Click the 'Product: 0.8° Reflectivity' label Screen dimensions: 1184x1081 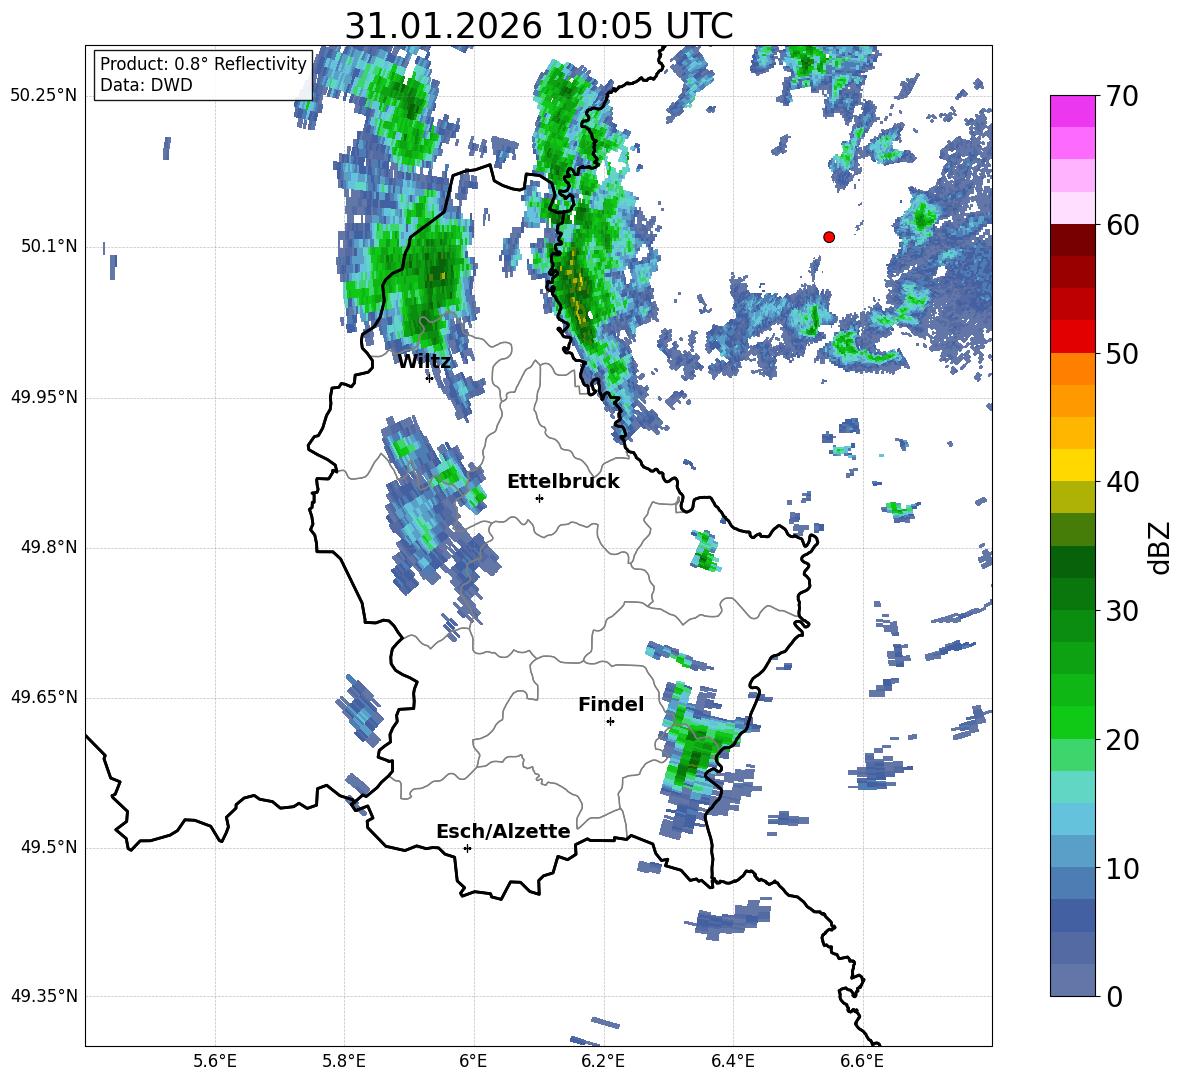coord(203,63)
